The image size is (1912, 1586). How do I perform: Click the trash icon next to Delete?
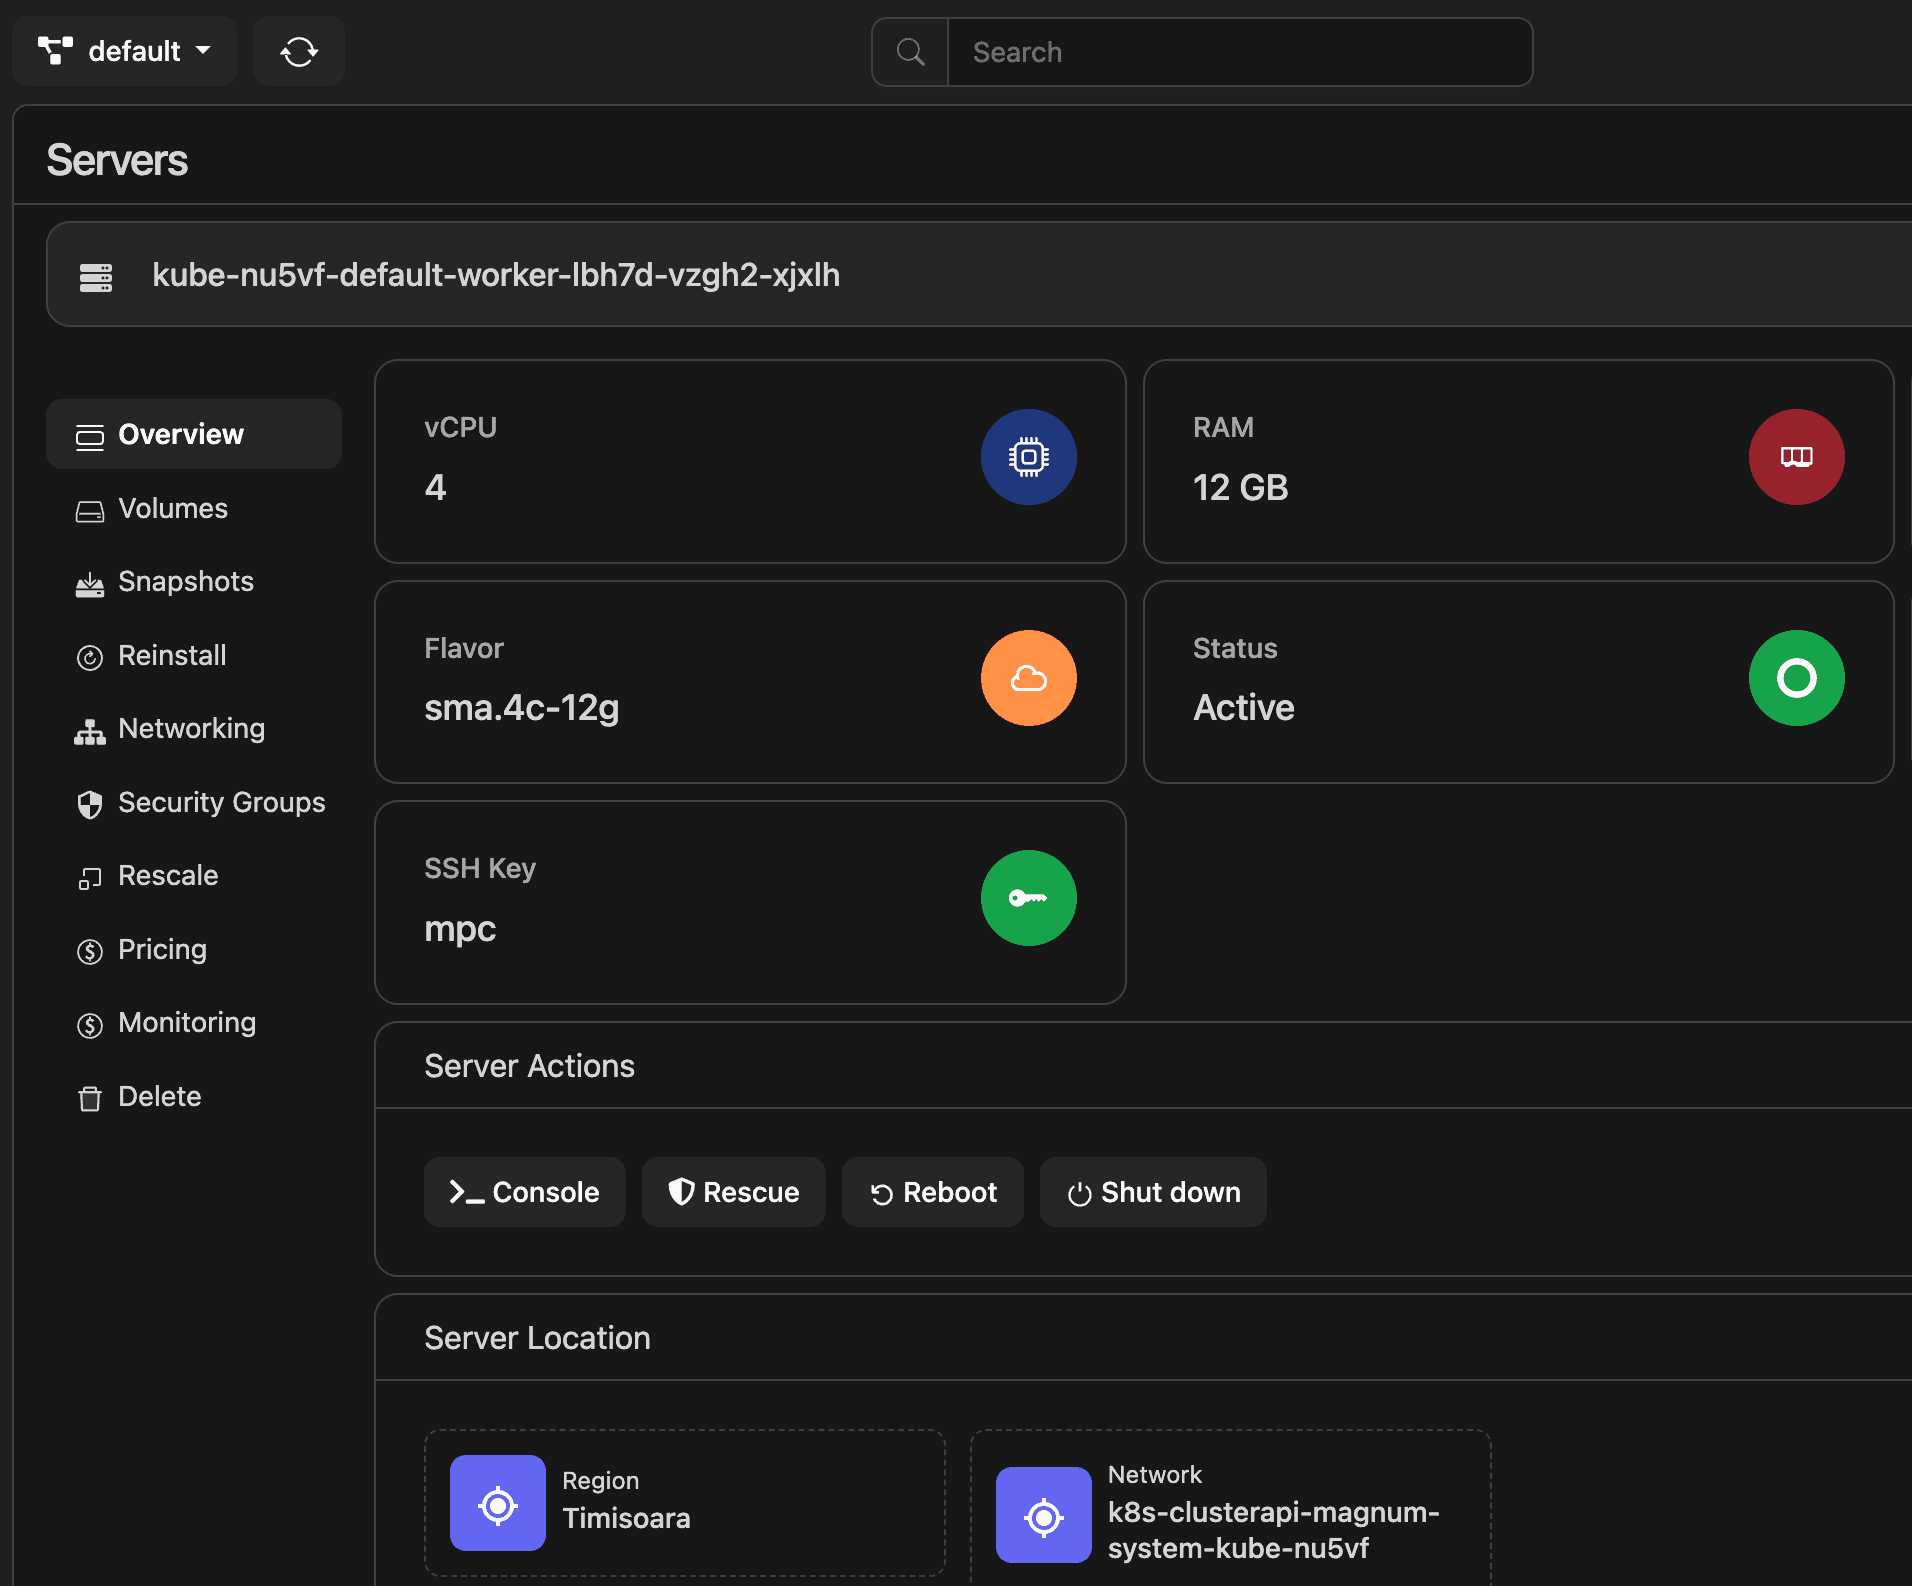pos(90,1096)
